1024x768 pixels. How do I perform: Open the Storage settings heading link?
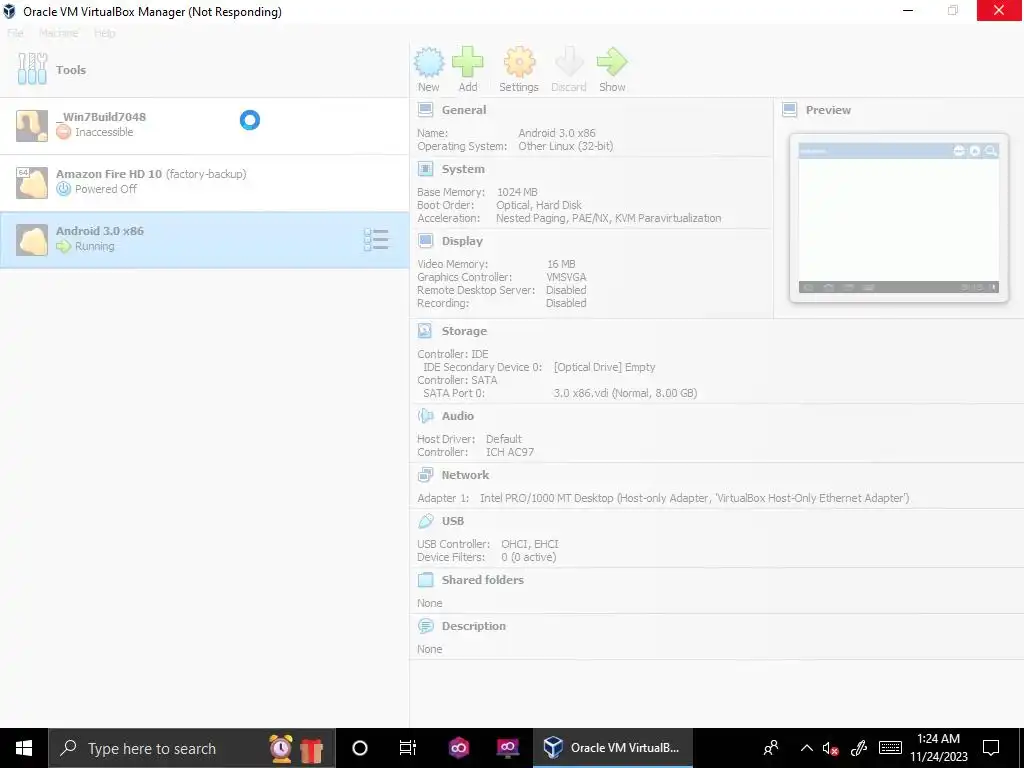point(464,331)
